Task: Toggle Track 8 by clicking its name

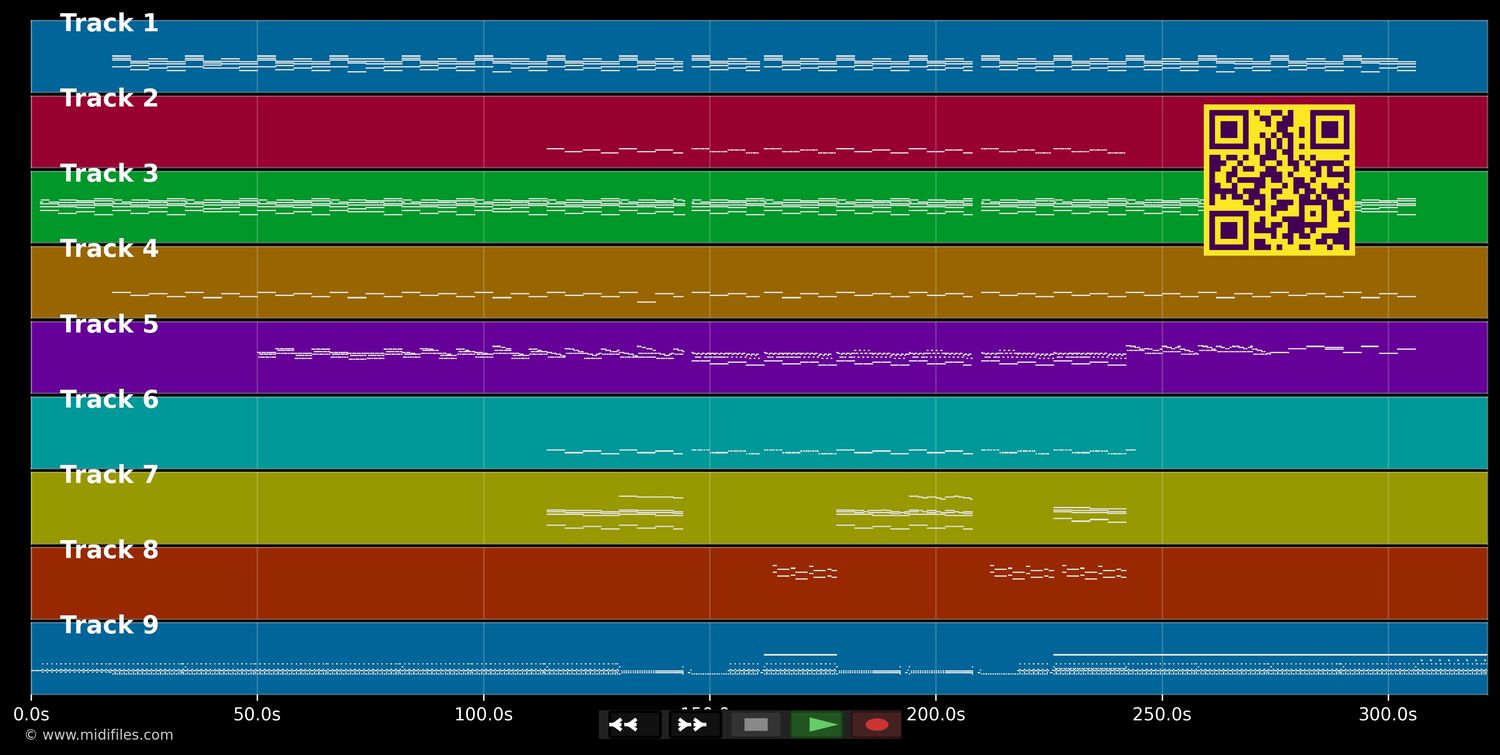Action: pos(108,549)
